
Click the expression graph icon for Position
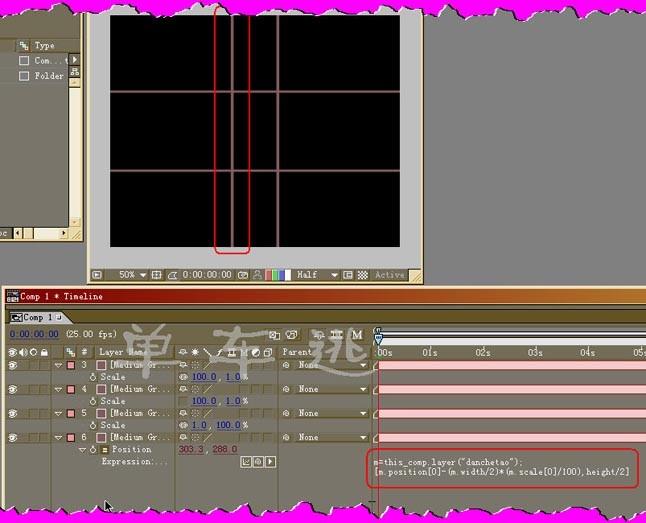(x=246, y=461)
